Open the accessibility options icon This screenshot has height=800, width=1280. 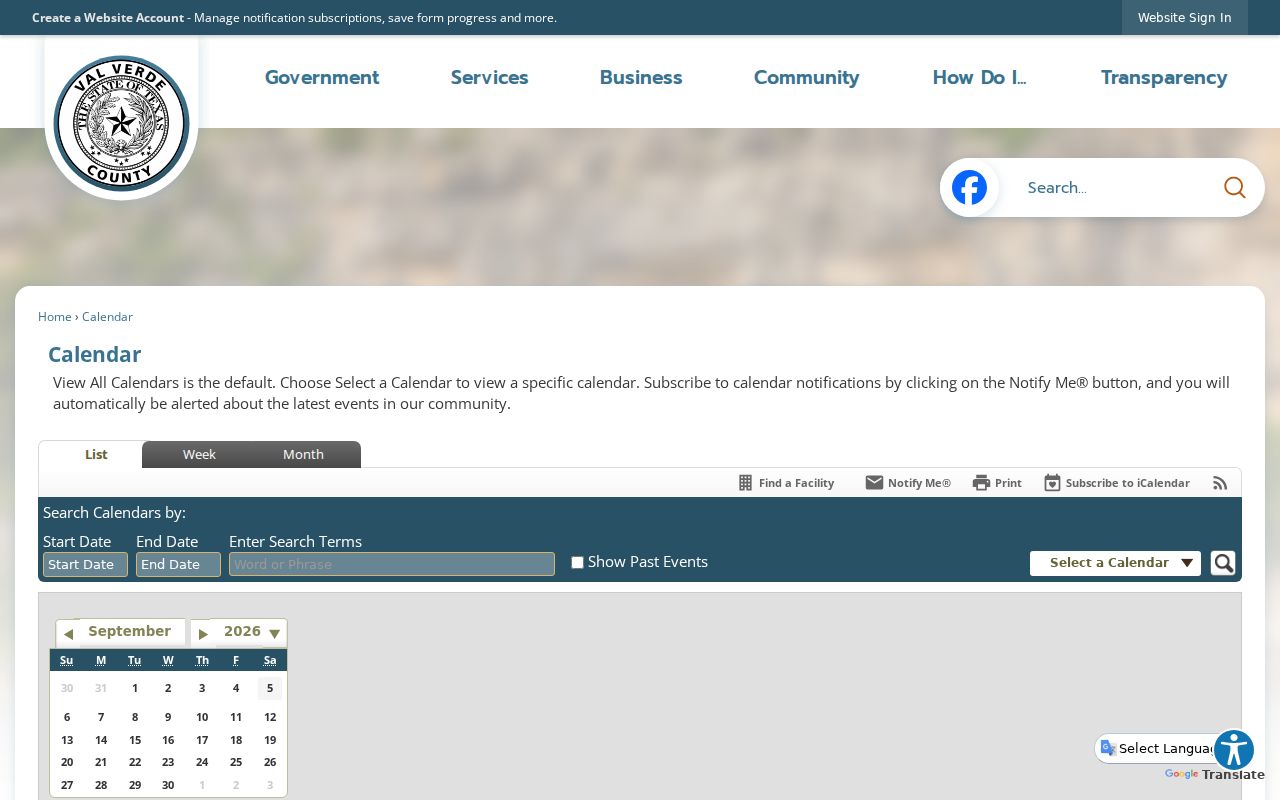tap(1234, 750)
